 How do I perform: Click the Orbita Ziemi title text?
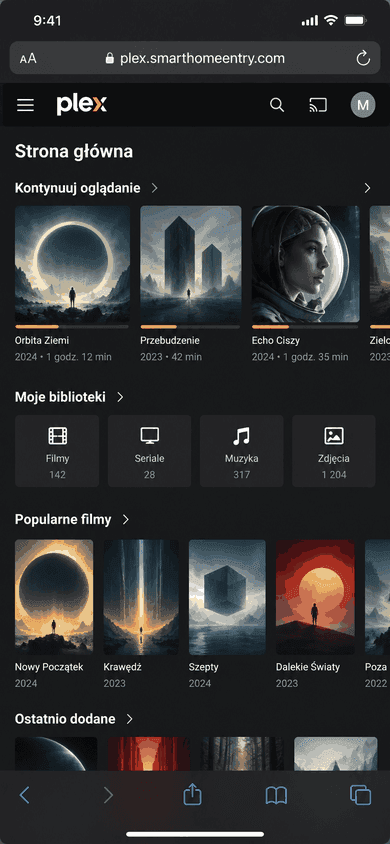[x=42, y=340]
